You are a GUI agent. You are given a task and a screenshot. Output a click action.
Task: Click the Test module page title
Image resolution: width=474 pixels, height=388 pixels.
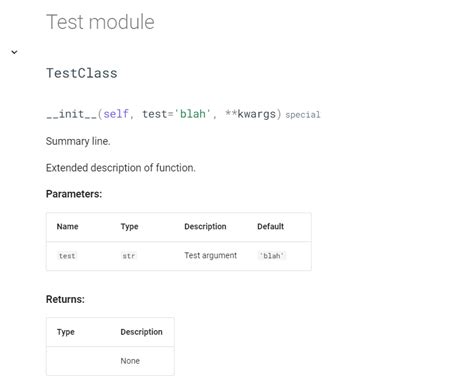pyautogui.click(x=100, y=22)
